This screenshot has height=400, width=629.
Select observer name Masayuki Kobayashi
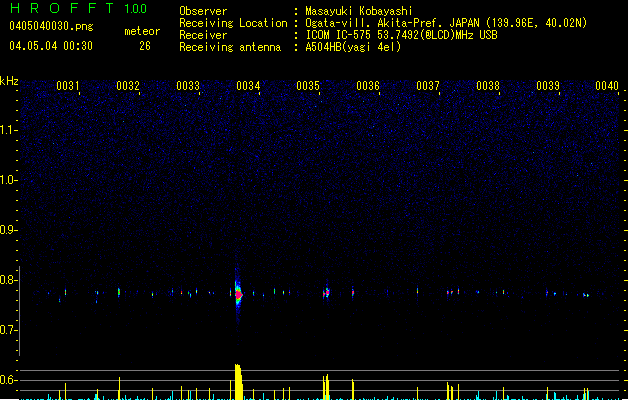pyautogui.click(x=359, y=11)
